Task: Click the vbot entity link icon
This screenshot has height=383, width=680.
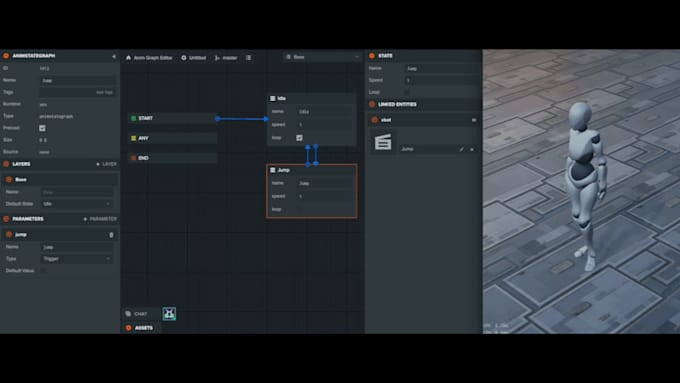Action: click(x=474, y=120)
